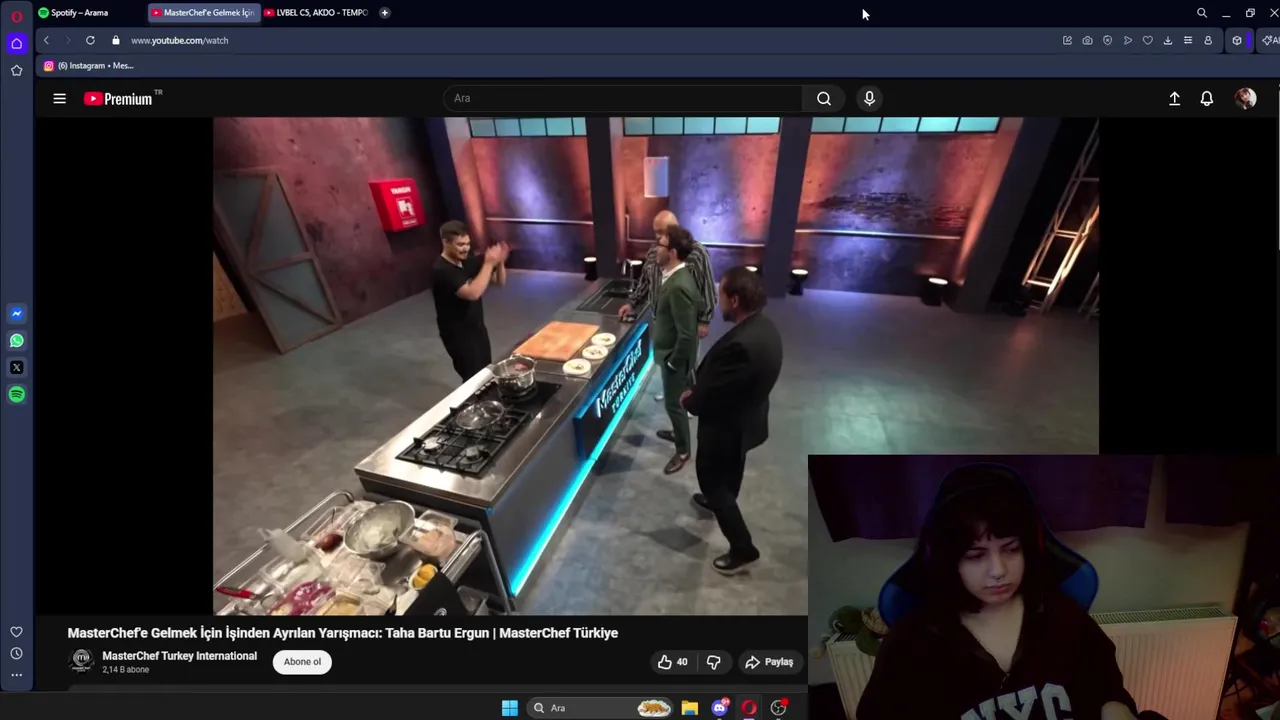Switch to the LVBEL C5, AKDO - TEMPO tab
Viewport: 1280px width, 720px height.
click(316, 13)
